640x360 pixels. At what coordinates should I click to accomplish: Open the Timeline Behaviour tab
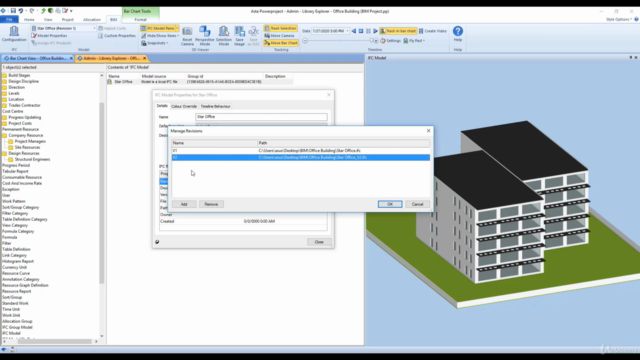click(x=215, y=106)
